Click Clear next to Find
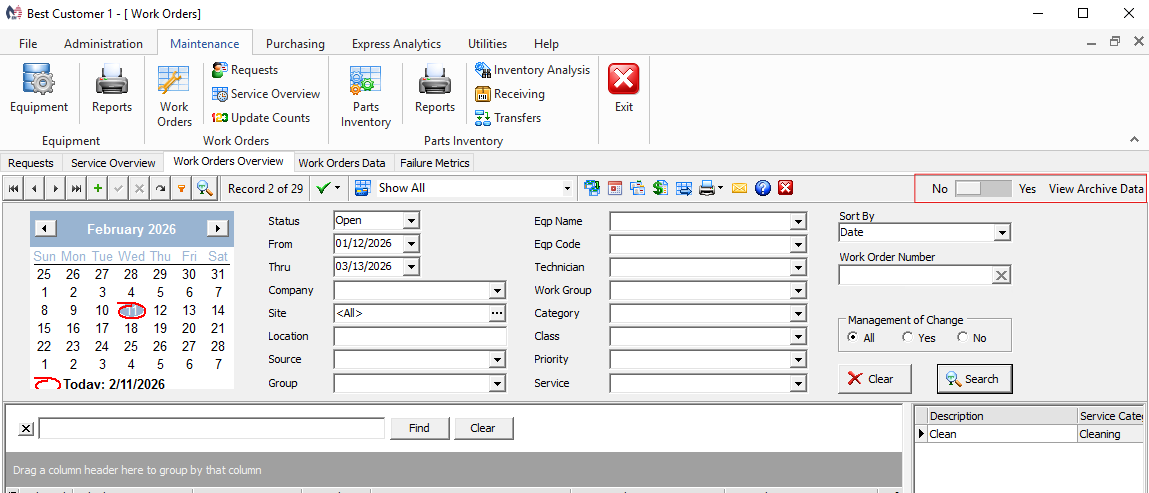This screenshot has height=493, width=1149. click(x=483, y=429)
